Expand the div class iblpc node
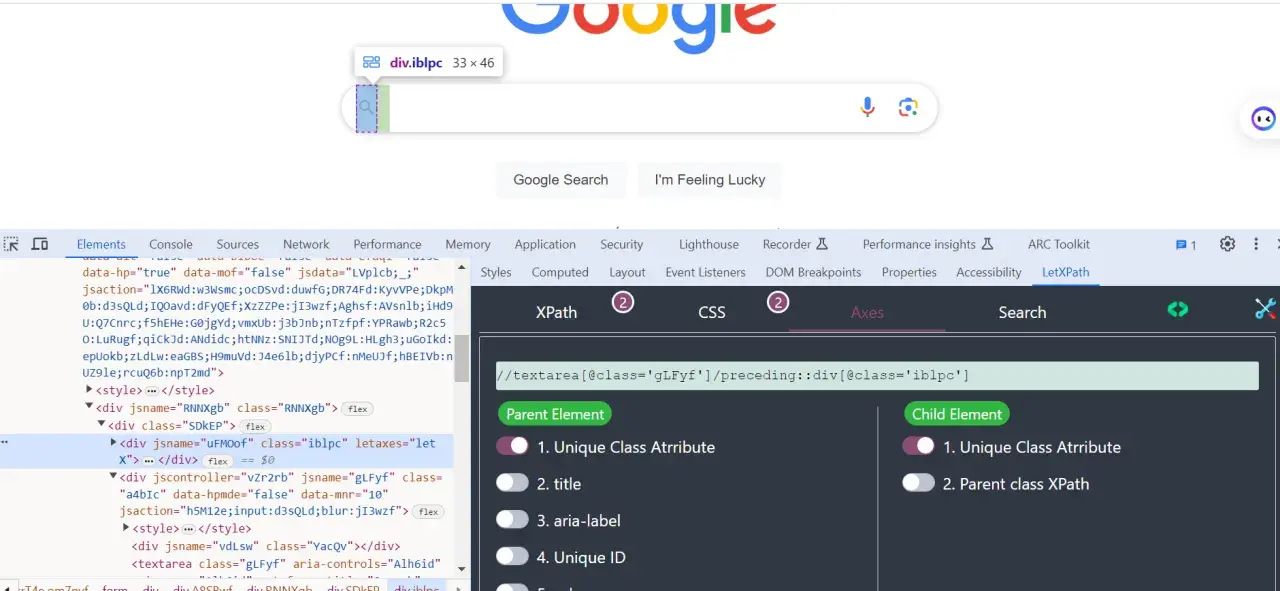The height and width of the screenshot is (591, 1280). (x=114, y=443)
